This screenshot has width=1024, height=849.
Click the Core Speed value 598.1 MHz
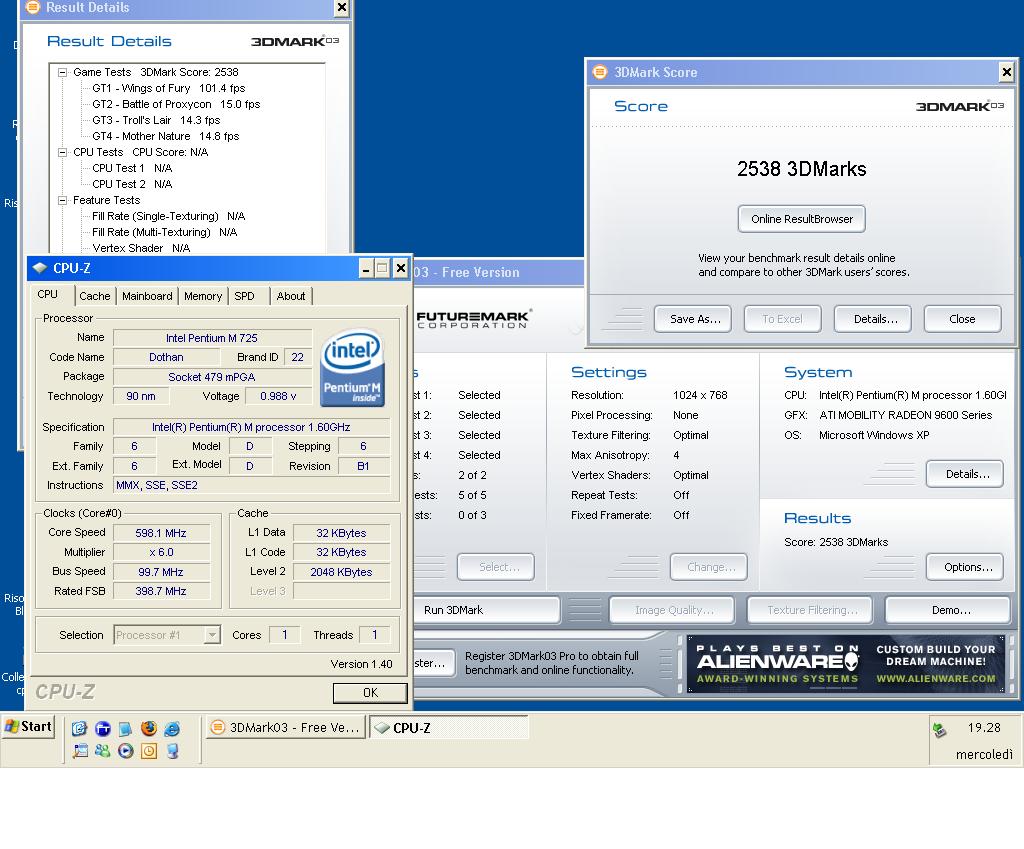coord(161,533)
